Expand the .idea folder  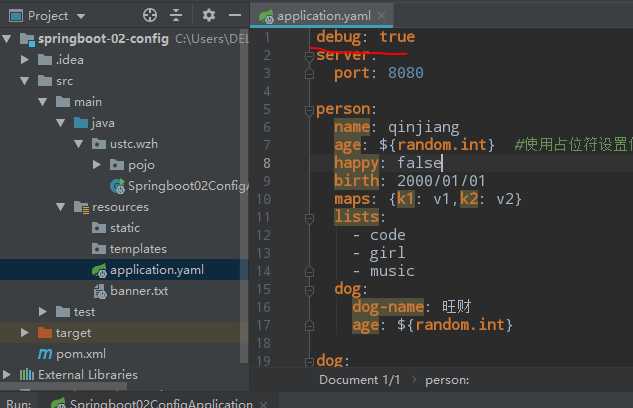[x=25, y=60]
